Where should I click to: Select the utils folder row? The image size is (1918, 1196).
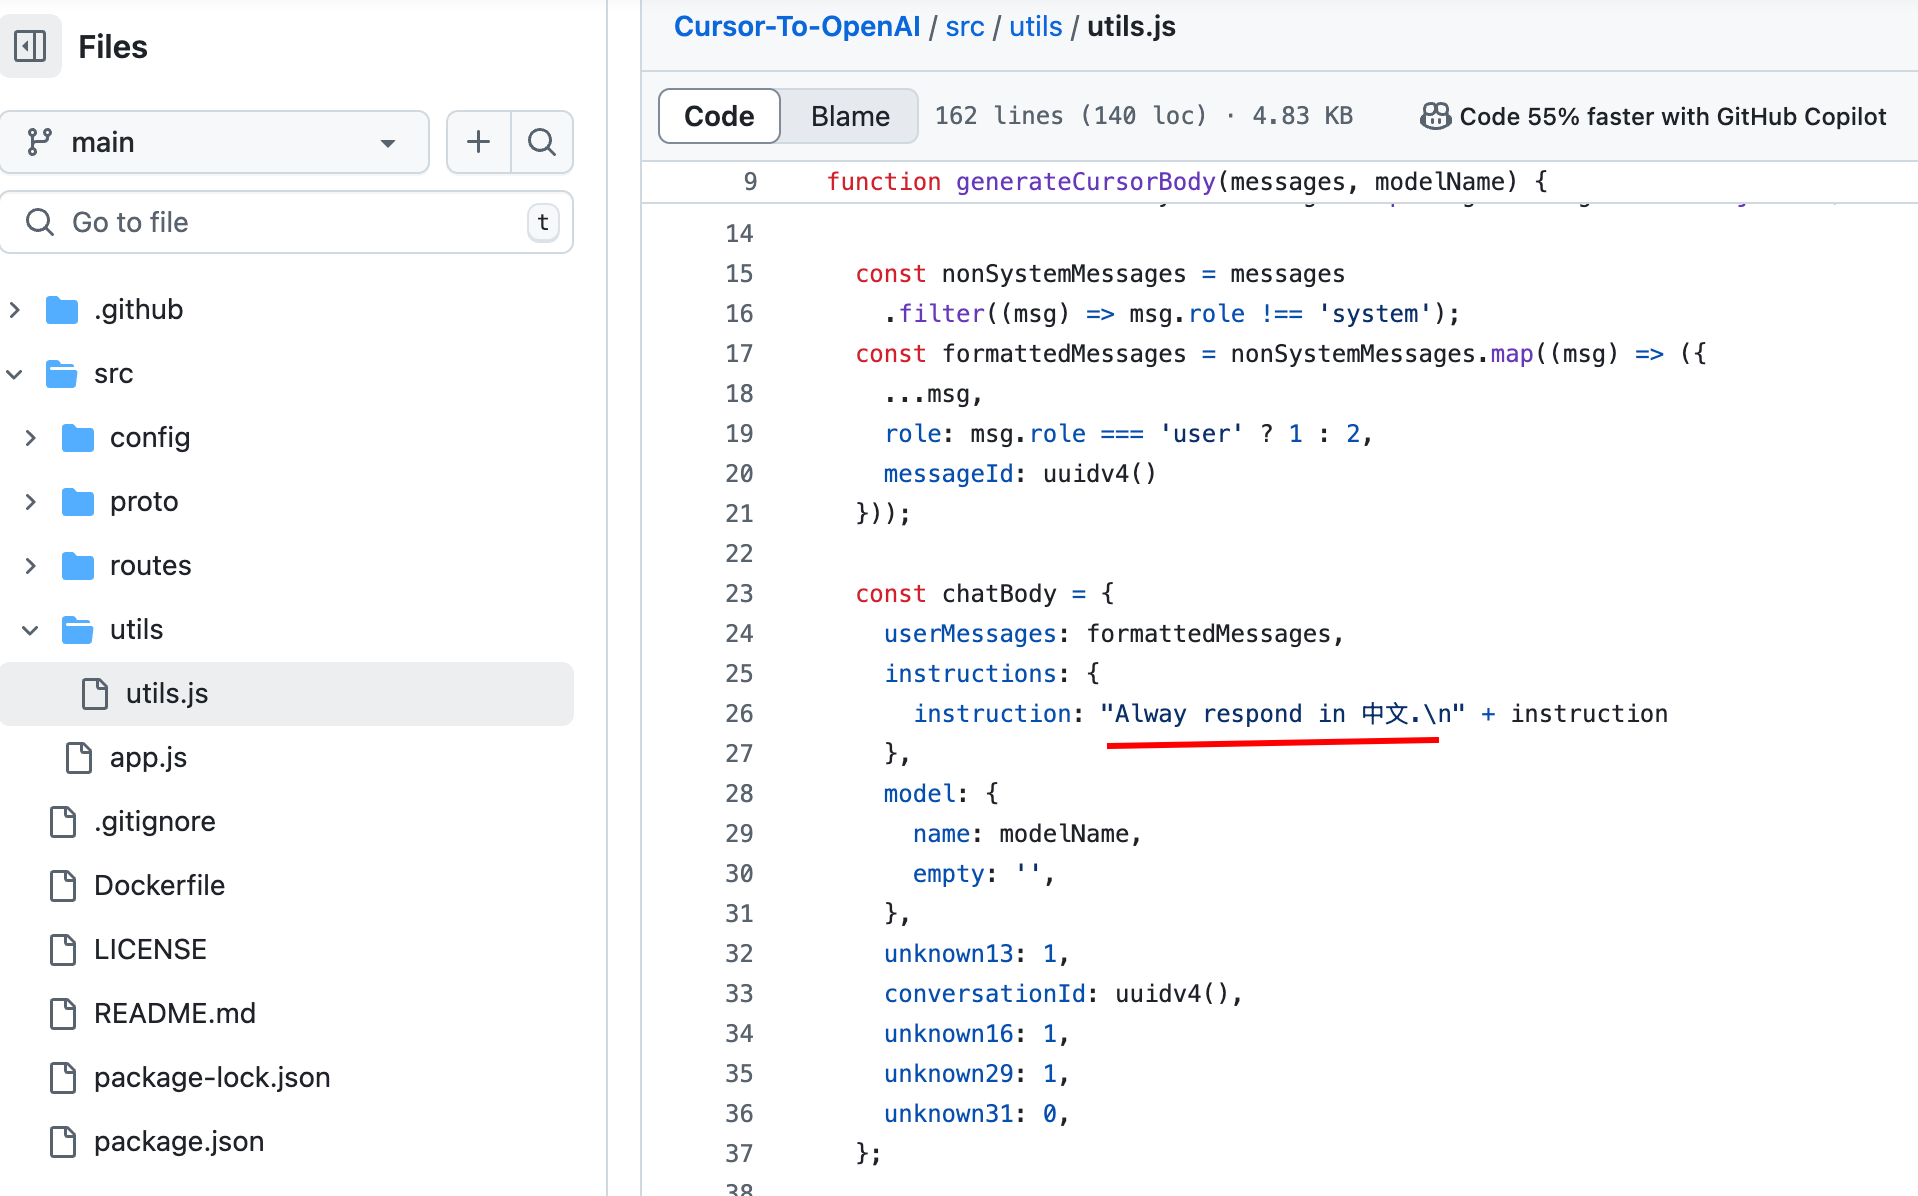click(287, 630)
